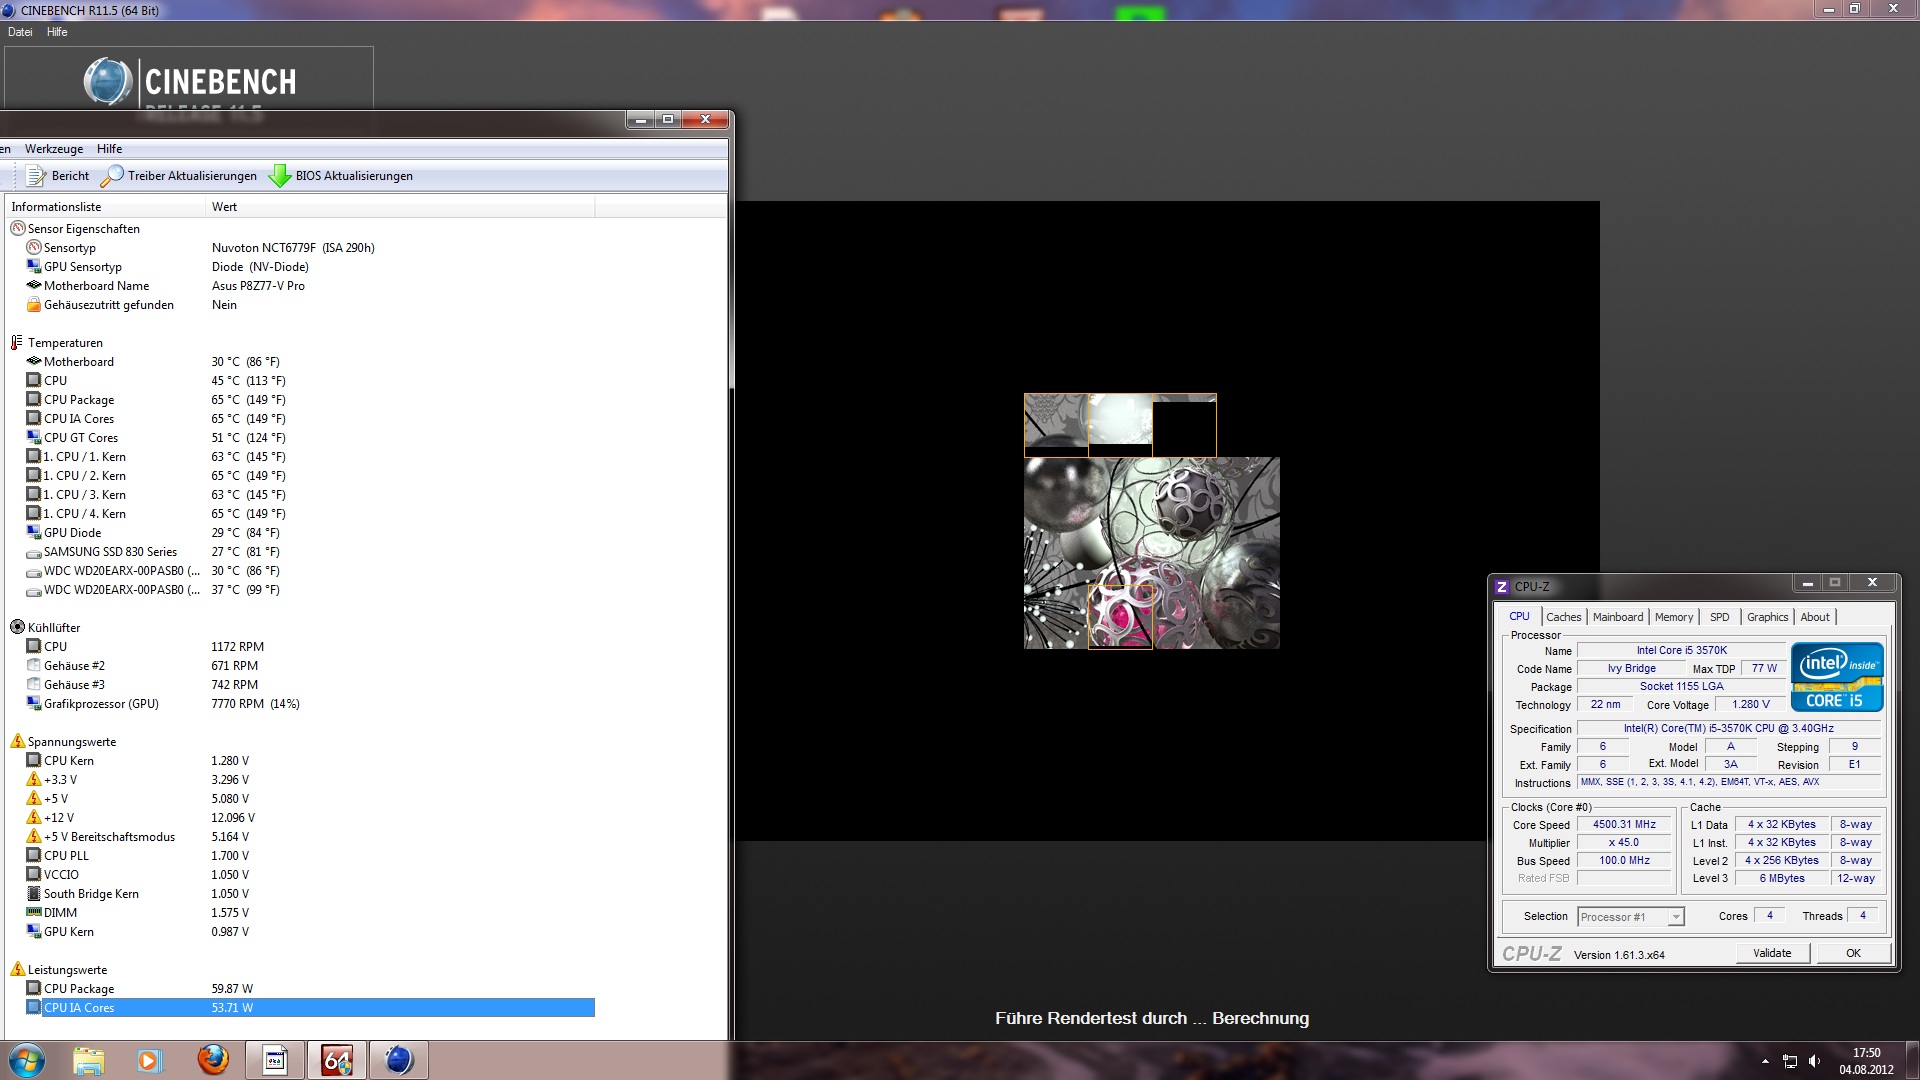Open Windows Explorer taskbar folder icon
The image size is (1920, 1080).
point(88,1060)
